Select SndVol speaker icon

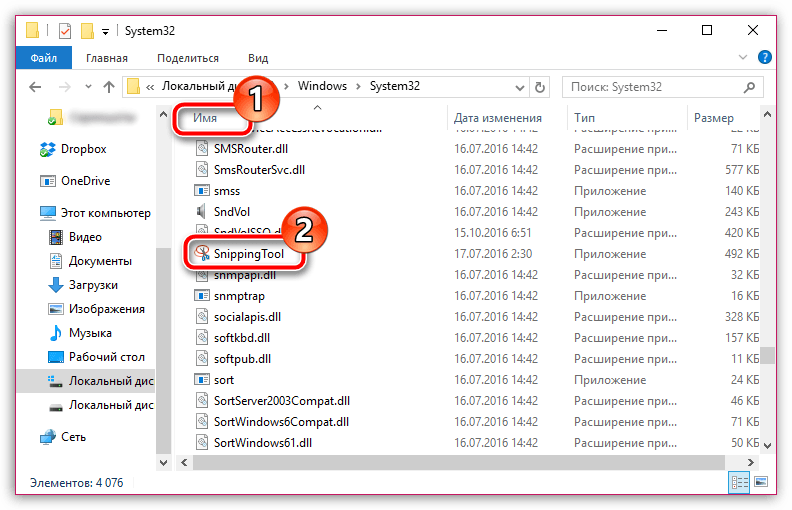(201, 212)
